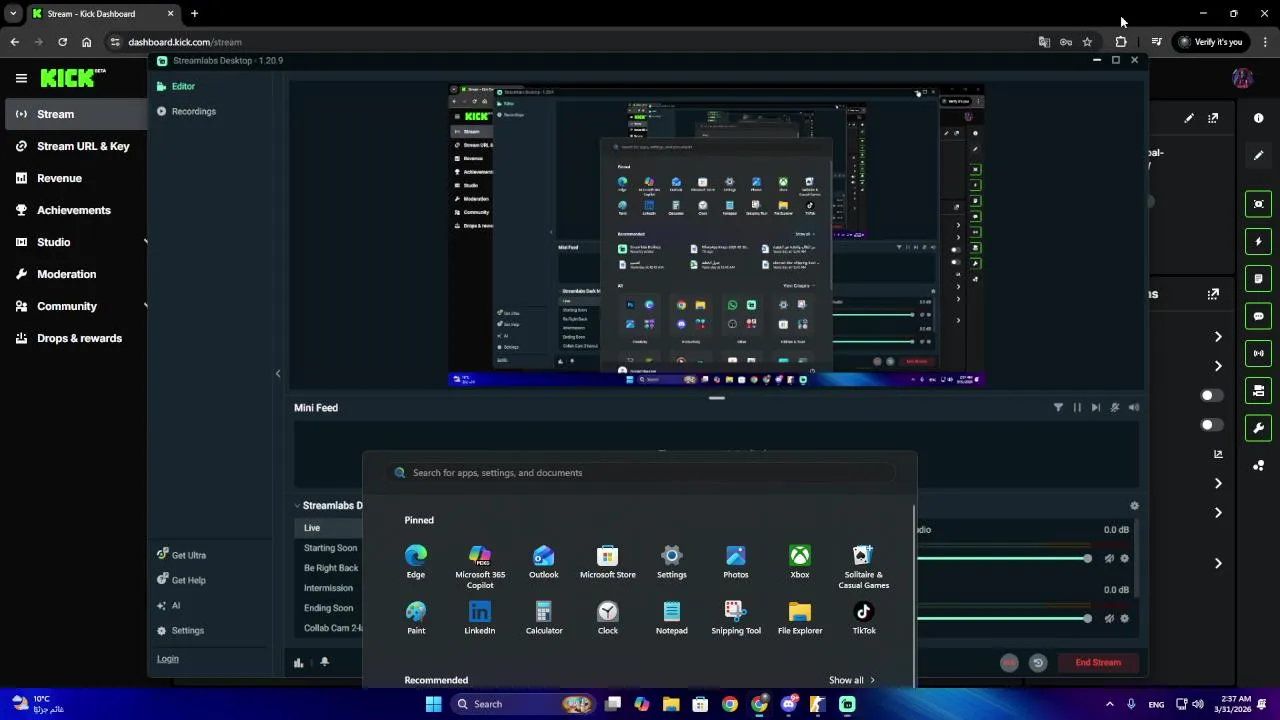Click the record button in Streamlabs
This screenshot has width=1280, height=720.
(1009, 663)
